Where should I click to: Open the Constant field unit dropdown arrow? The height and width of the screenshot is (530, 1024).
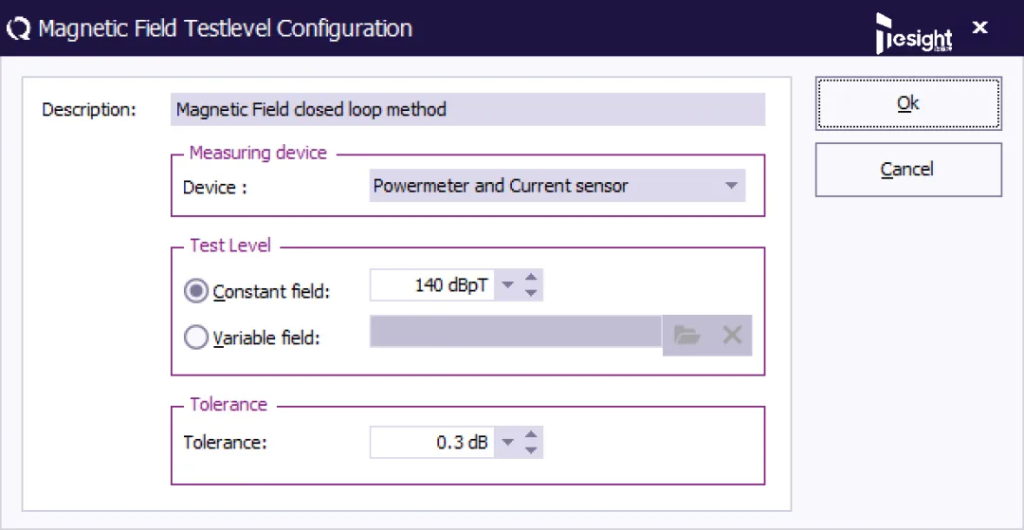coord(508,285)
